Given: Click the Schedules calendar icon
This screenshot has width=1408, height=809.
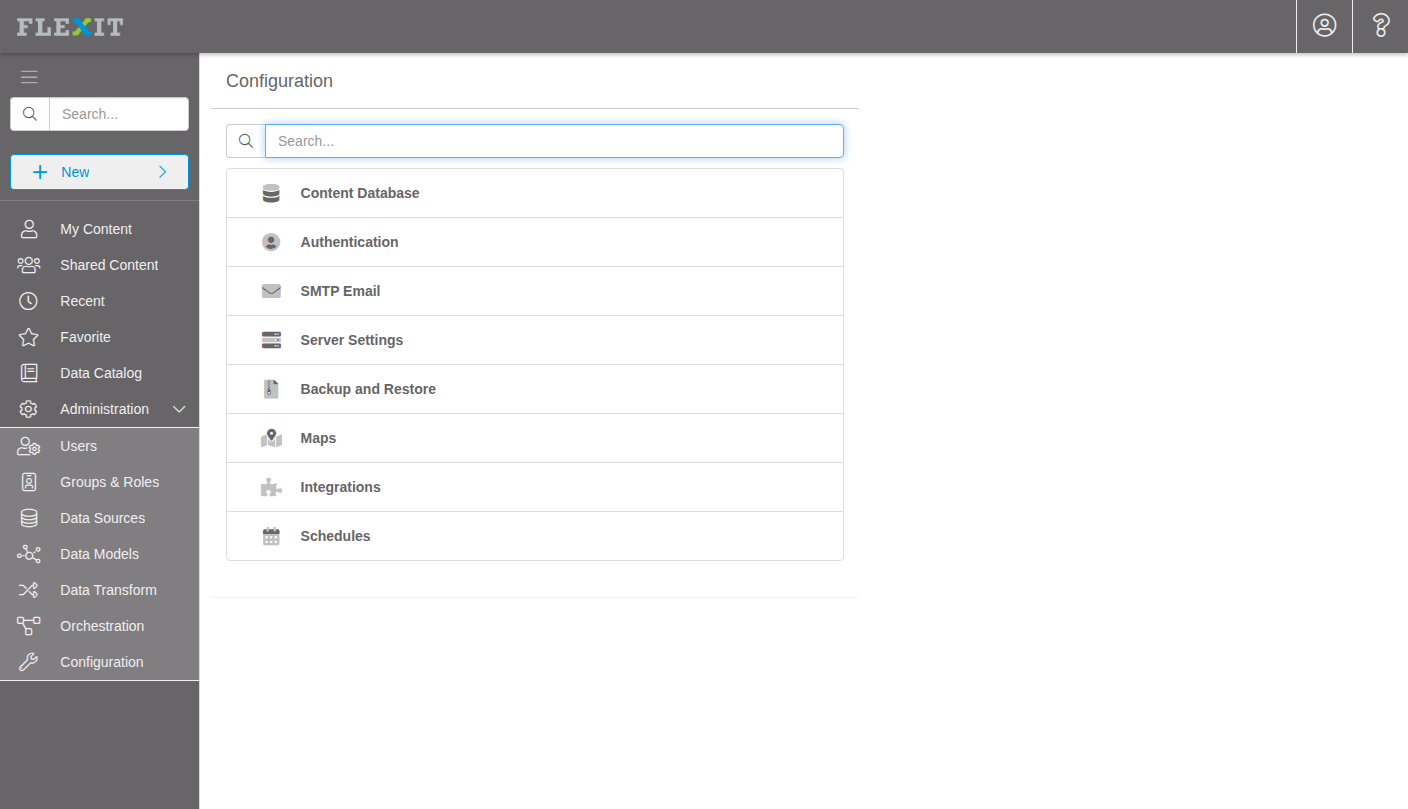Looking at the screenshot, I should 271,536.
